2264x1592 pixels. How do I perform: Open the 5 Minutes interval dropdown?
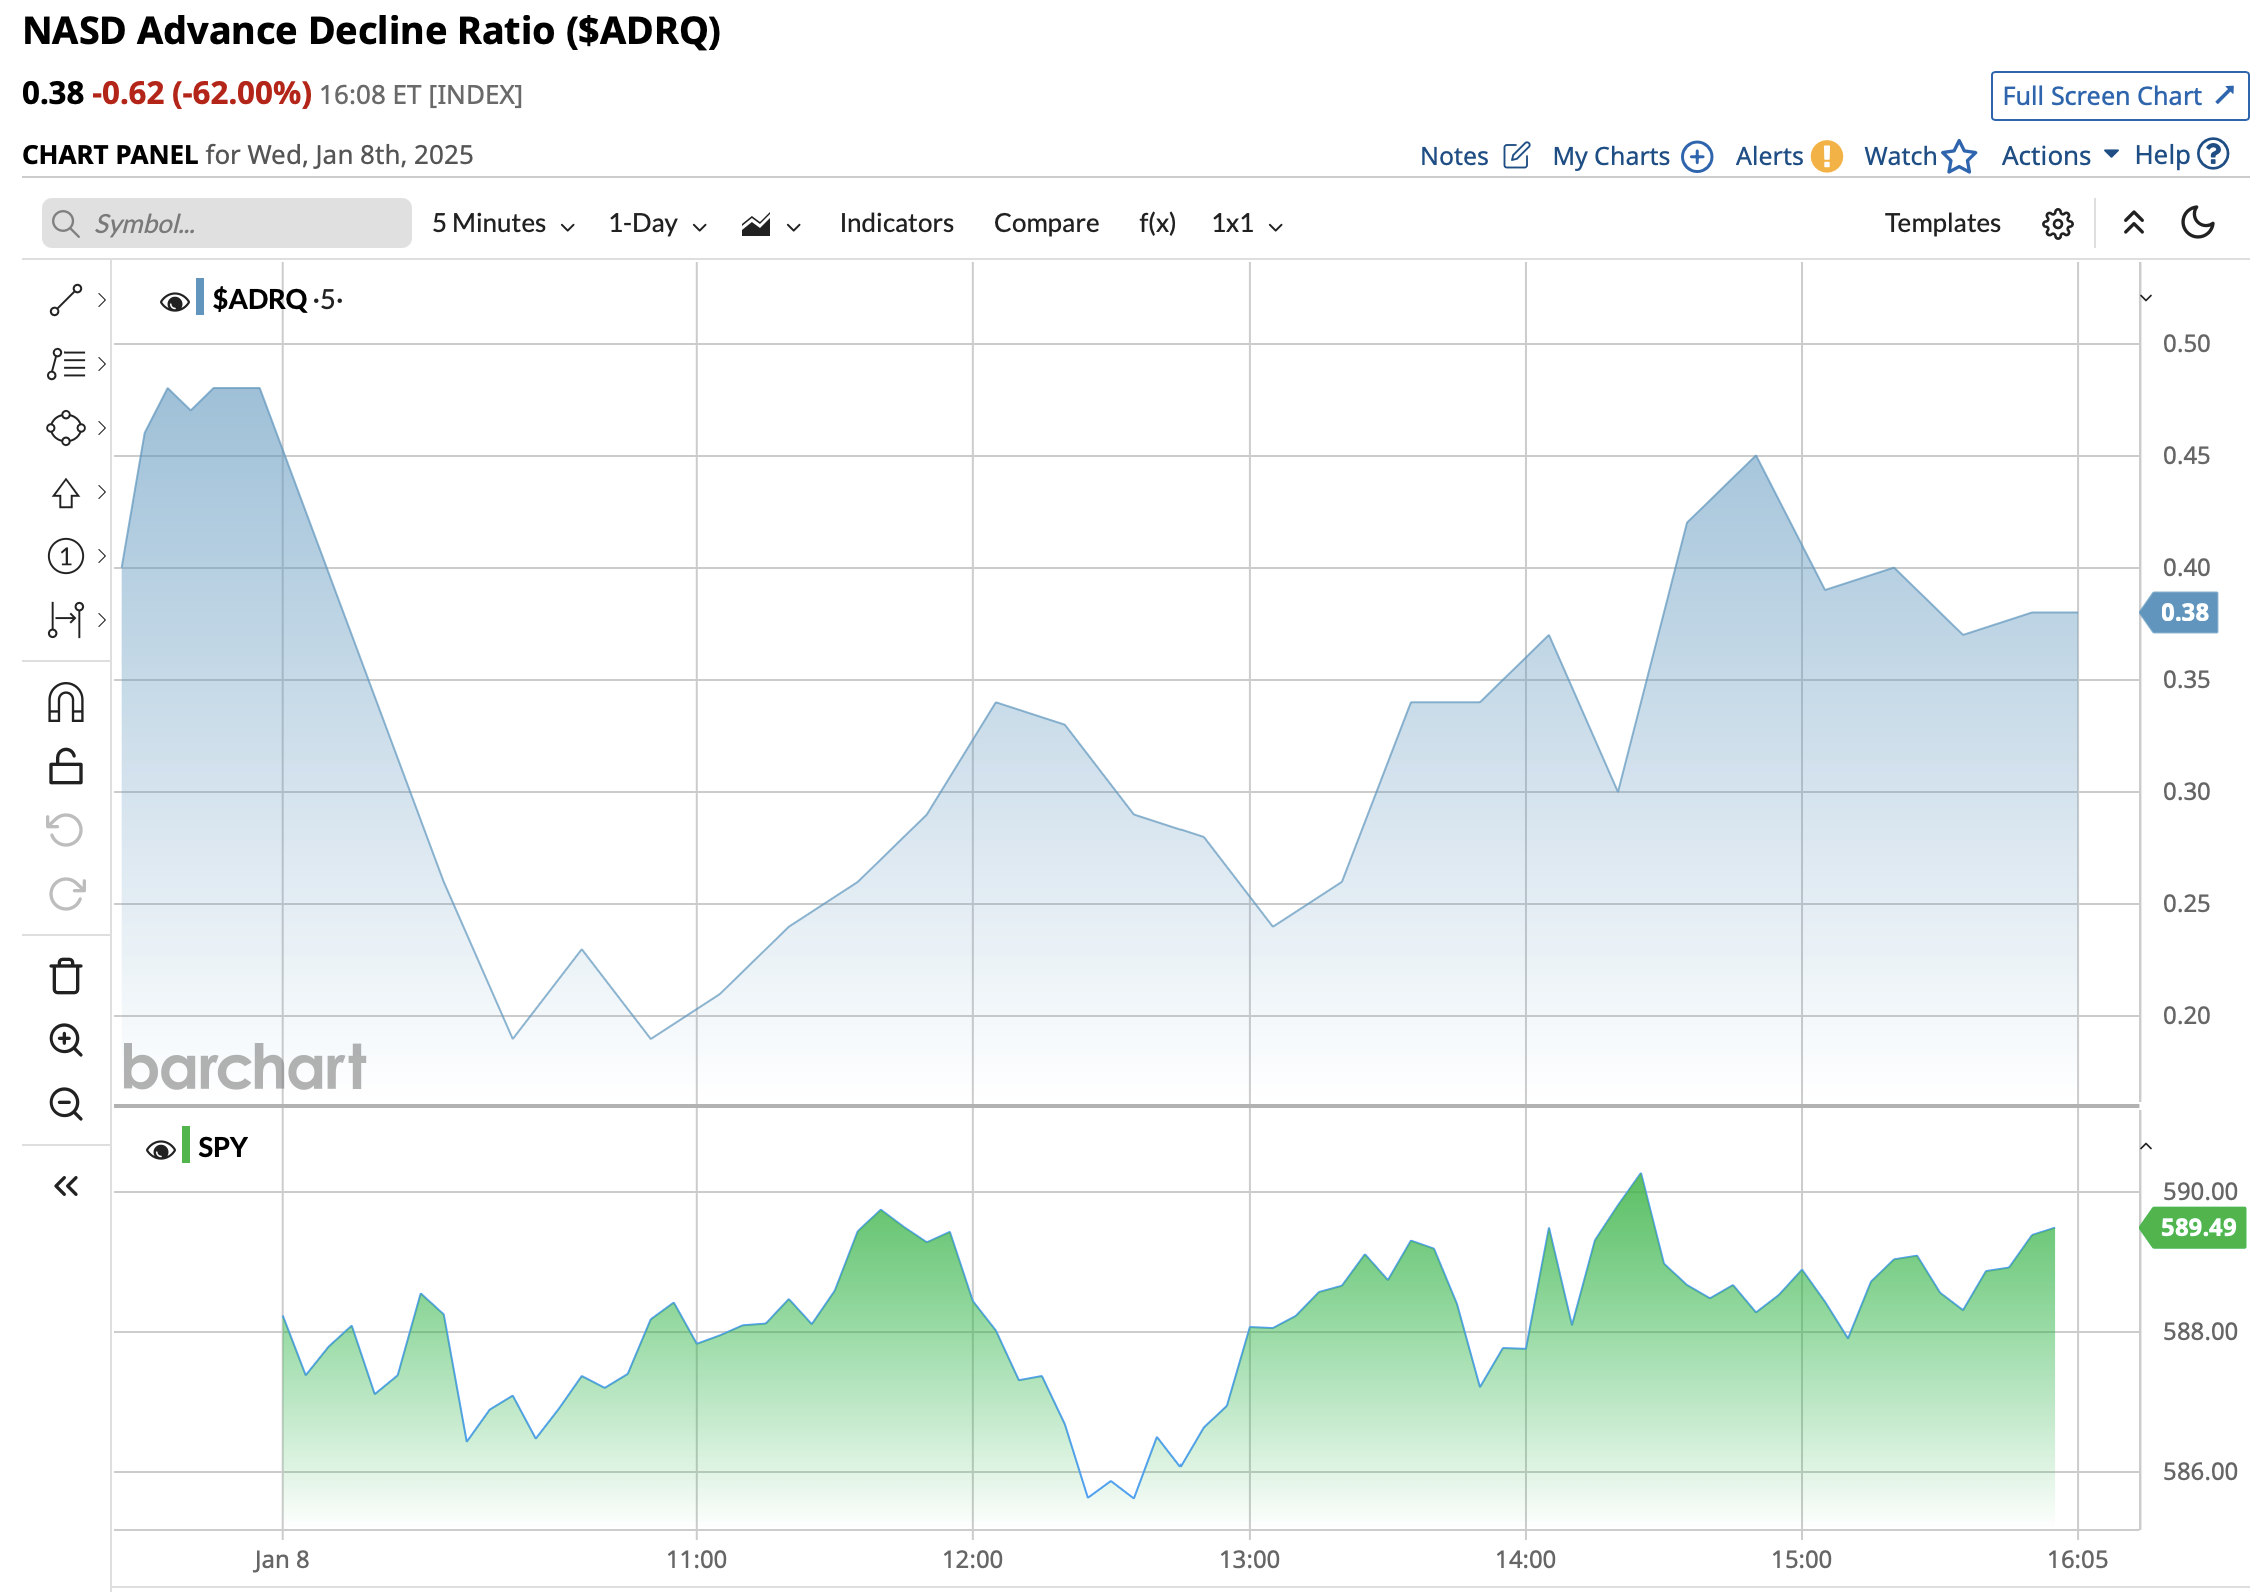[x=503, y=223]
